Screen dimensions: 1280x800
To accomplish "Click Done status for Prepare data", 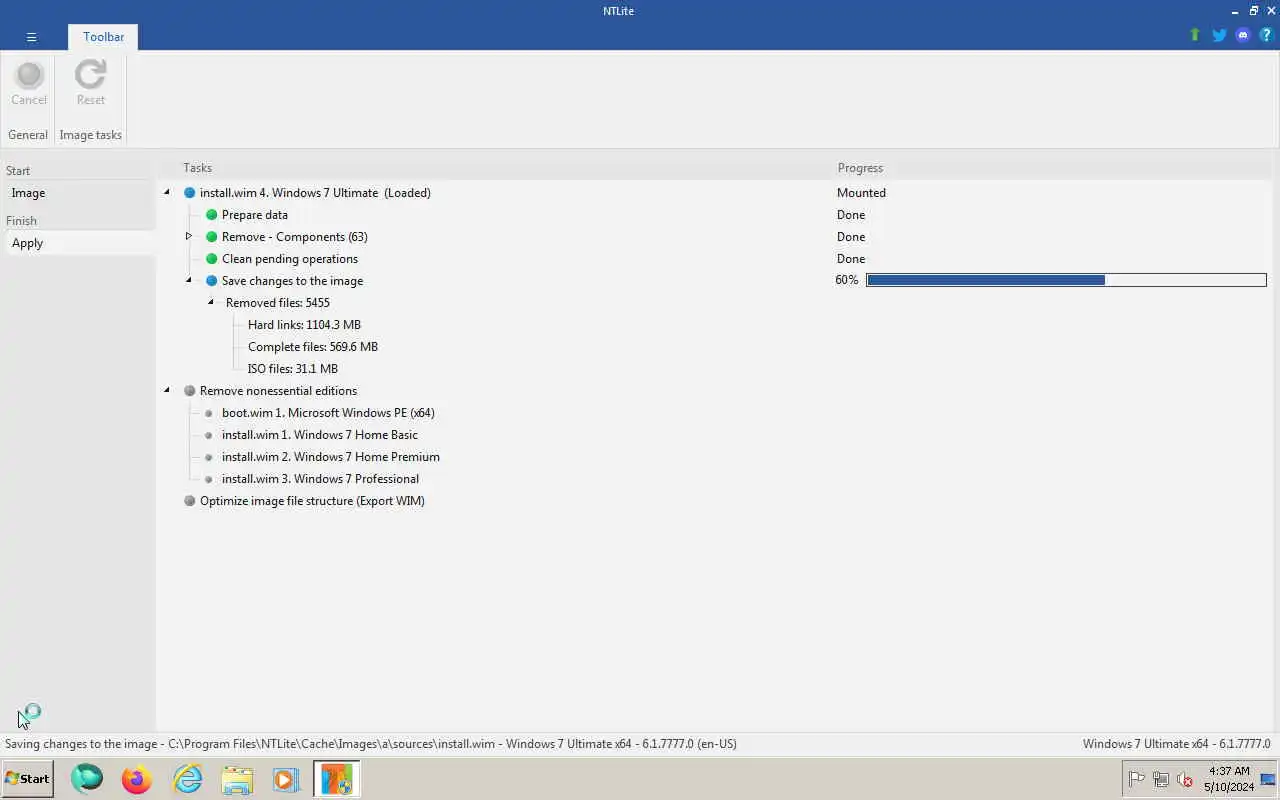I will pyautogui.click(x=851, y=215).
